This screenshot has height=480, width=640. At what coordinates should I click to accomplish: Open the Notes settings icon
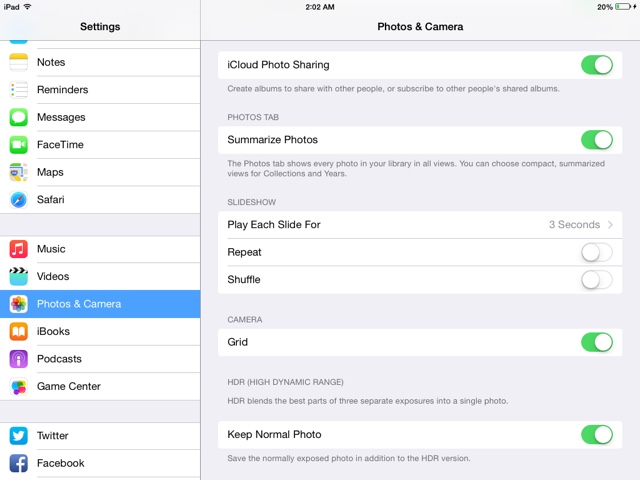[18, 62]
